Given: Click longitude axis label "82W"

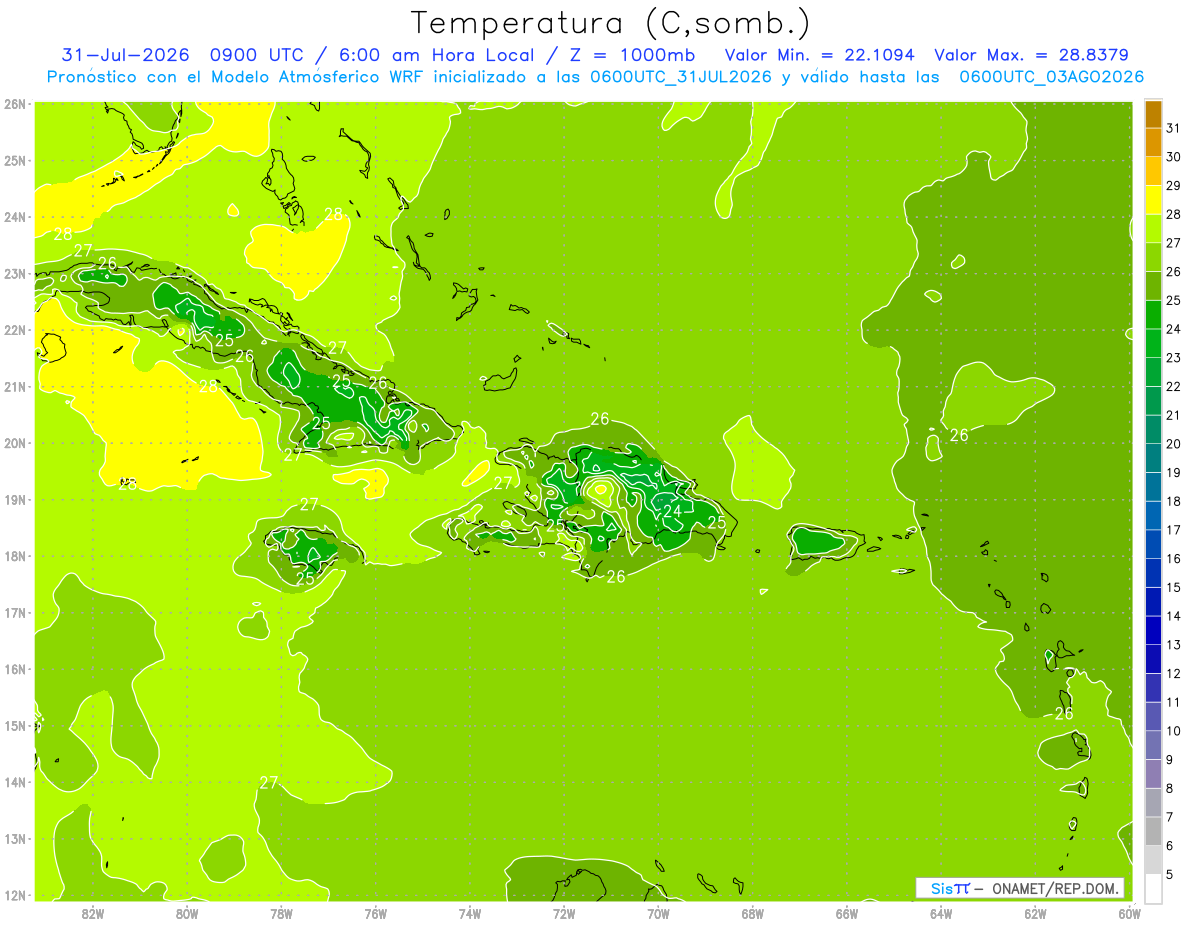Looking at the screenshot, I should (x=93, y=912).
